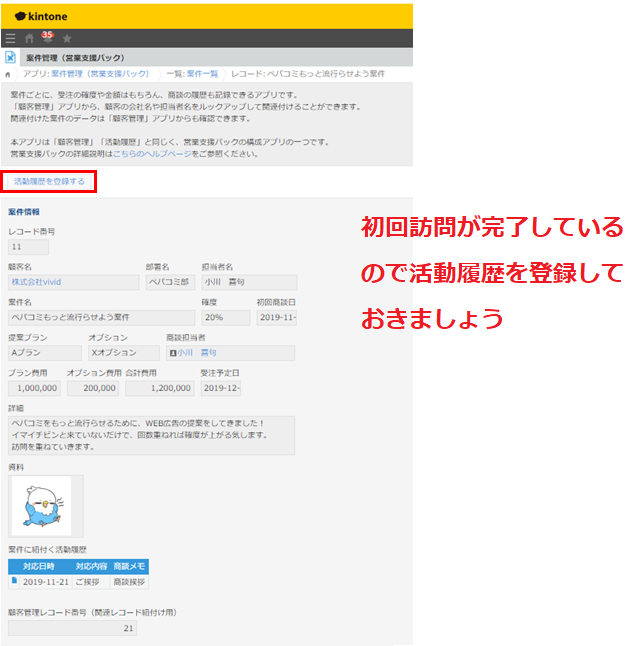The height and width of the screenshot is (646, 642).
Task: Click 初回商談日 field 2019-11-
Action: [276, 318]
